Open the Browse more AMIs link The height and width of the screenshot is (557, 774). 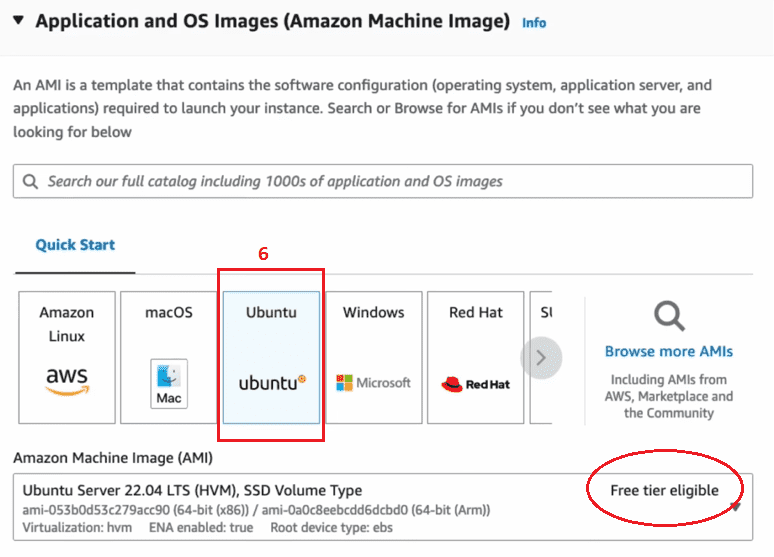tap(669, 351)
